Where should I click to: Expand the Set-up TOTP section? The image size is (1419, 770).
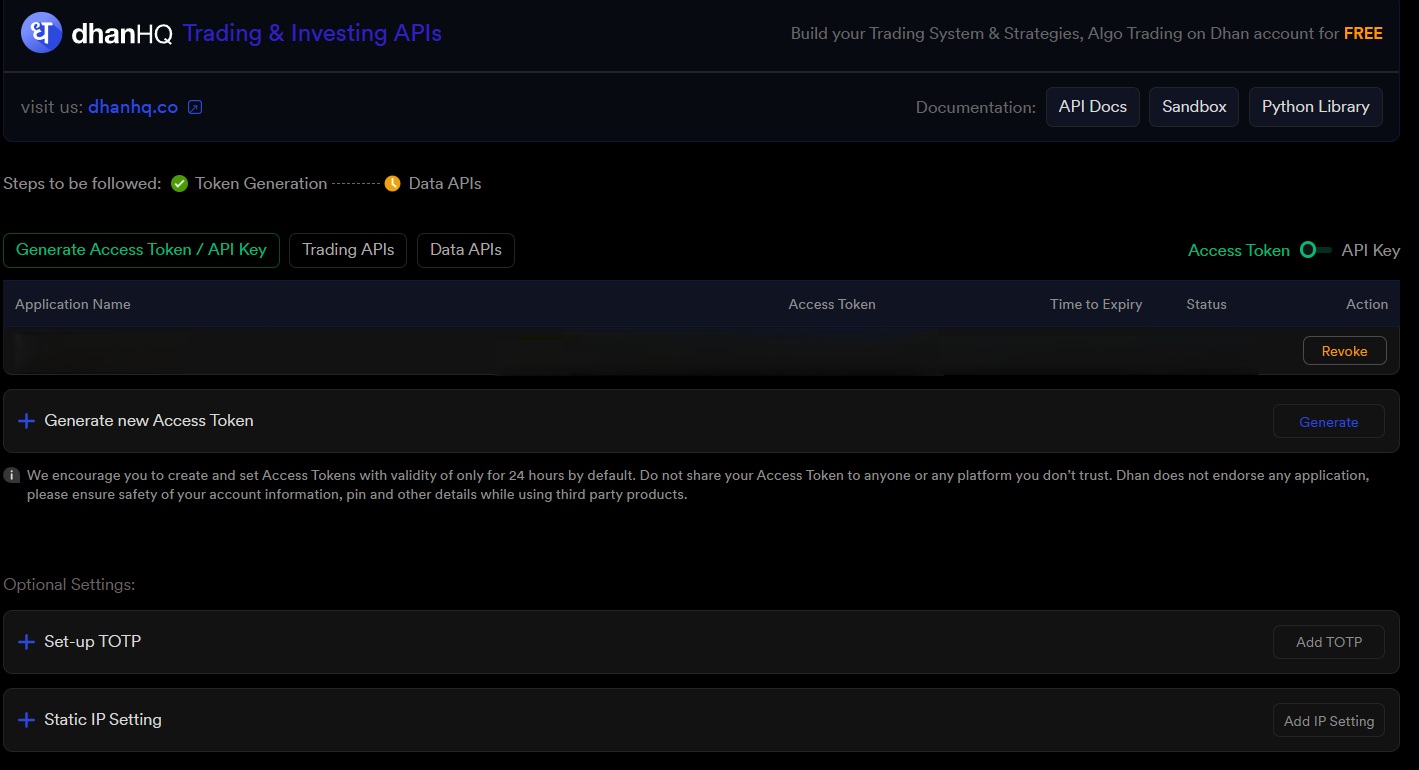point(93,642)
